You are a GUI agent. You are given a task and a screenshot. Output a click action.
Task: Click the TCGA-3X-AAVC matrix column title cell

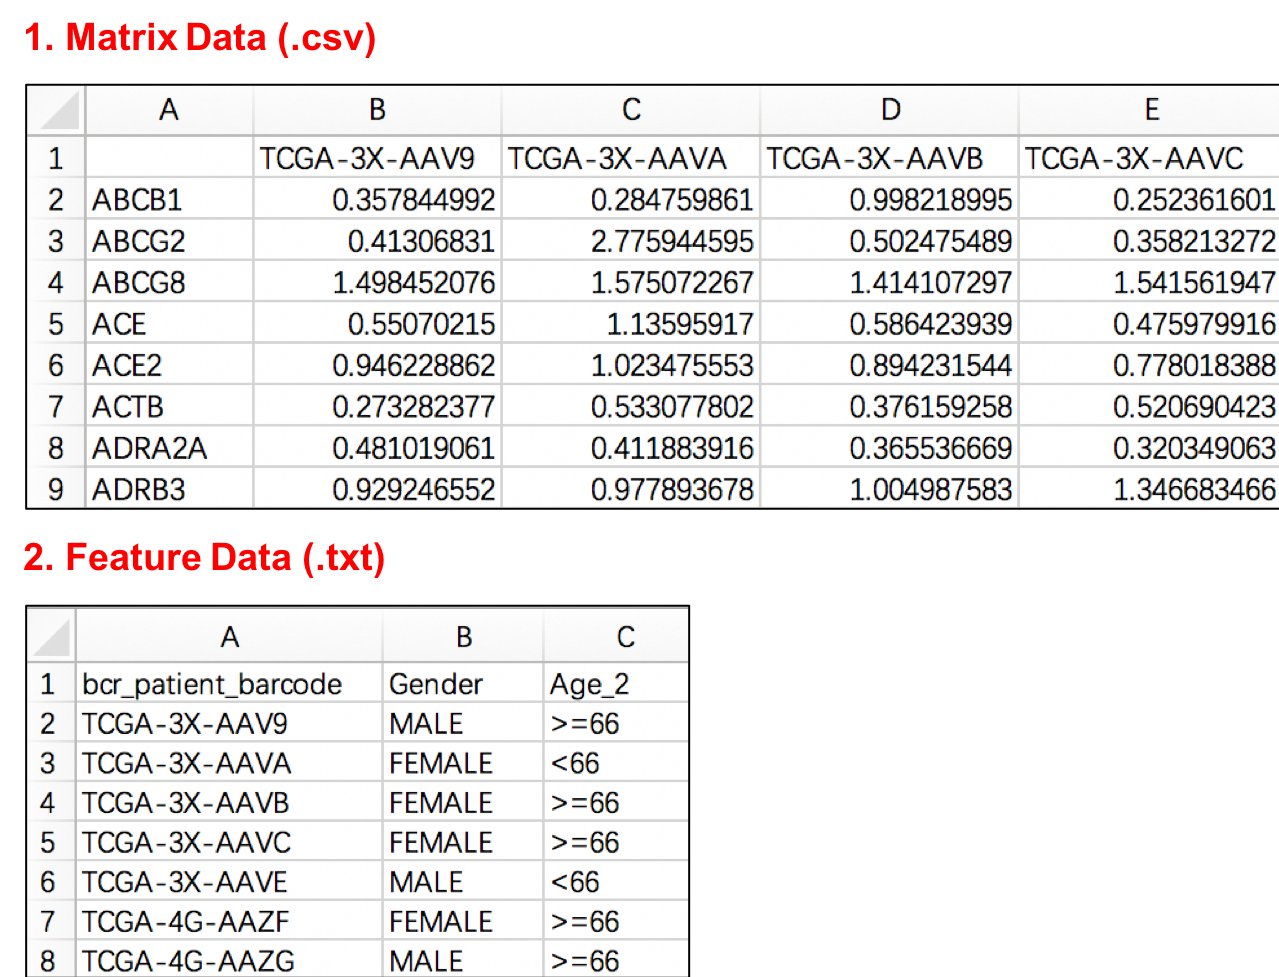tap(1150, 159)
